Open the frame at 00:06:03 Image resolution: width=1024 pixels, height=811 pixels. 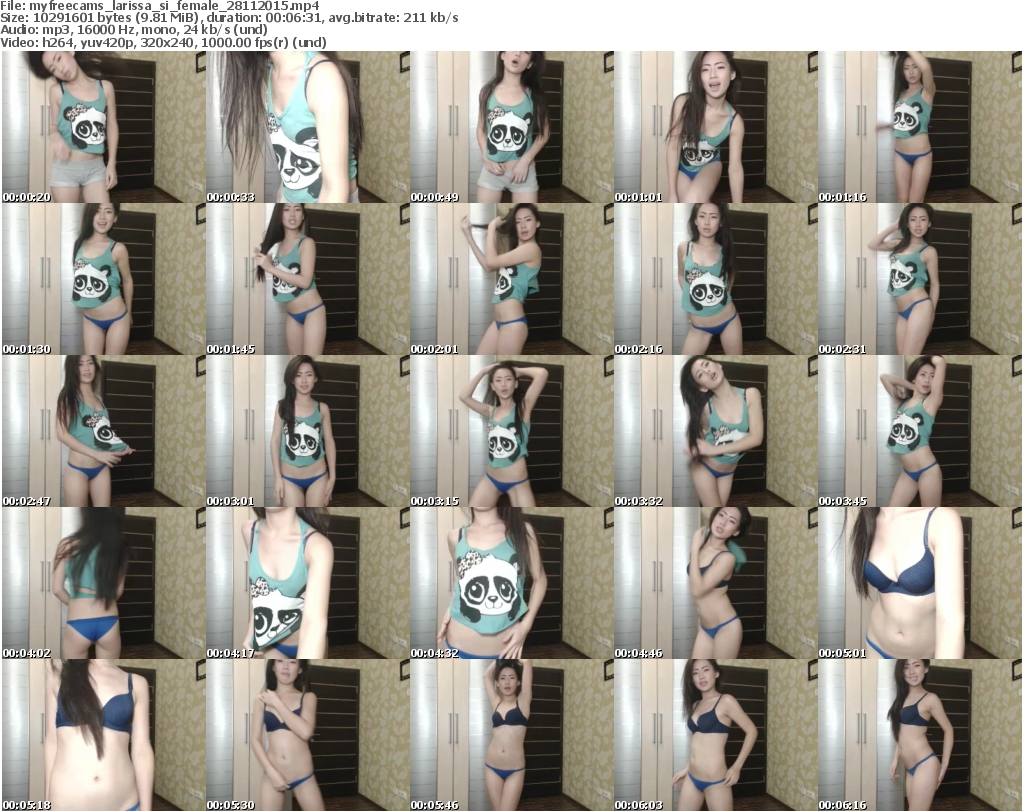pyautogui.click(x=715, y=735)
